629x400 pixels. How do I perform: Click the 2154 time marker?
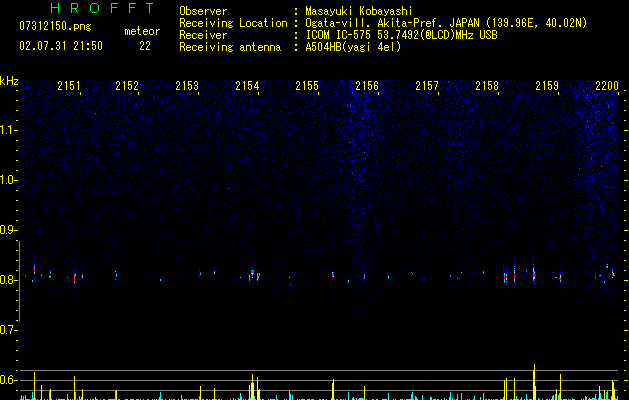[247, 85]
